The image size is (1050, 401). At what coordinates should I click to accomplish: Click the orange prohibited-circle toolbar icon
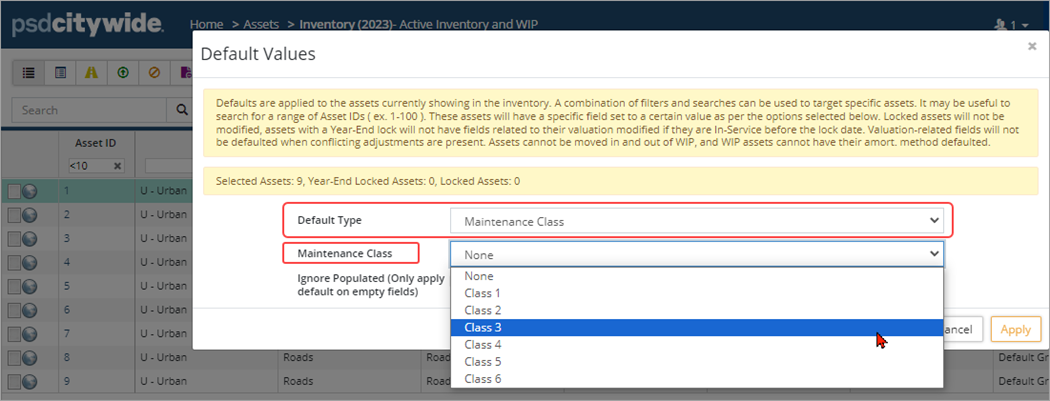(153, 73)
